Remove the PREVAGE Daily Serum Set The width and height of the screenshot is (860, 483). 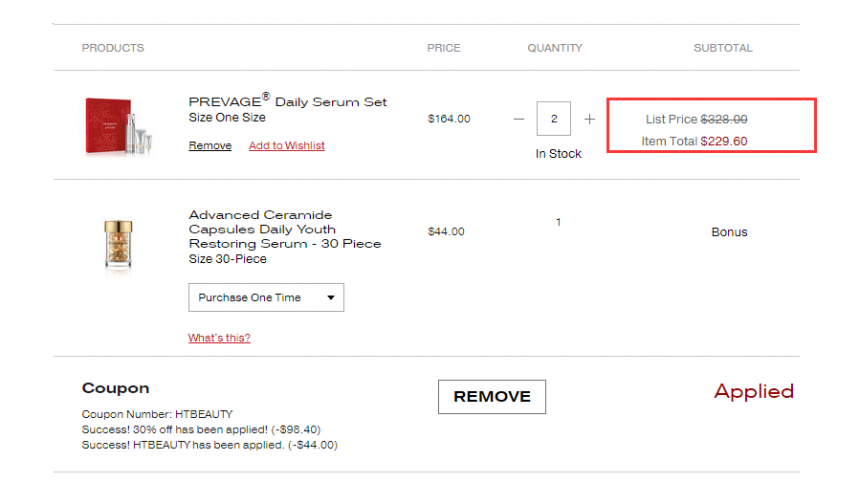(210, 145)
